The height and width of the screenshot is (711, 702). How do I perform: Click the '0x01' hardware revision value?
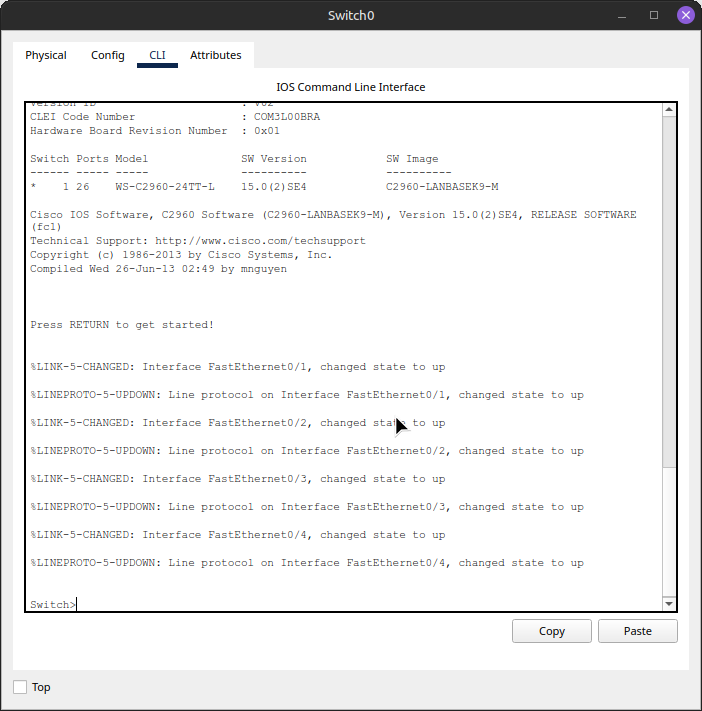[267, 131]
